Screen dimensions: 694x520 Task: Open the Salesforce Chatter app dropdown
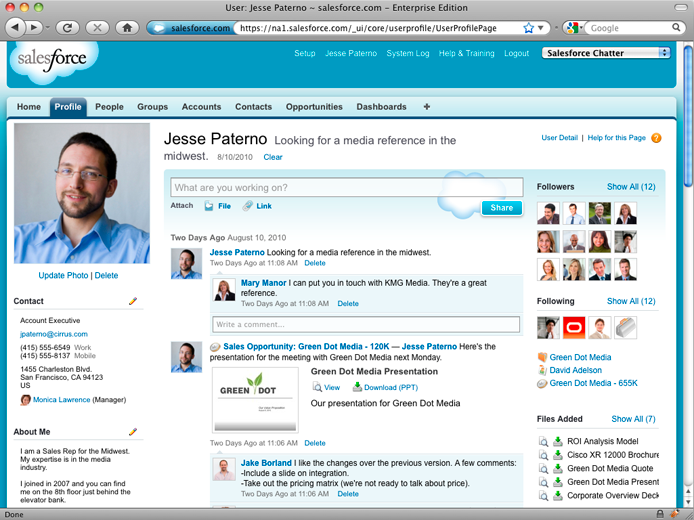click(x=606, y=53)
